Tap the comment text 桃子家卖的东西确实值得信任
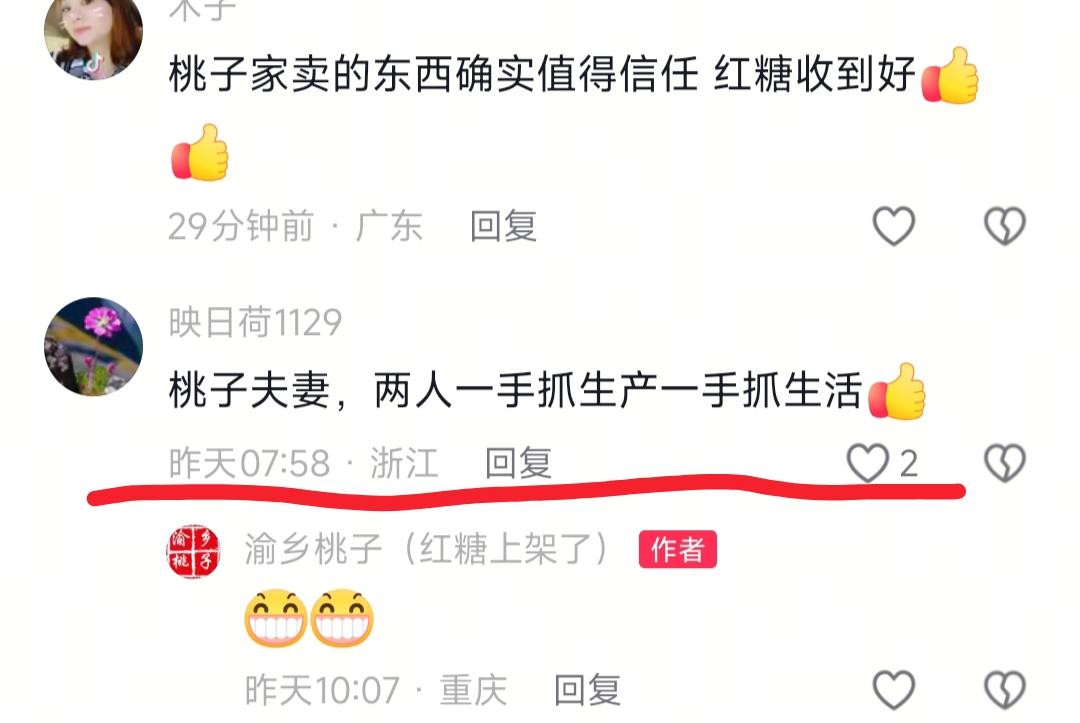Screen dimensions: 1080x723 click(x=434, y=74)
